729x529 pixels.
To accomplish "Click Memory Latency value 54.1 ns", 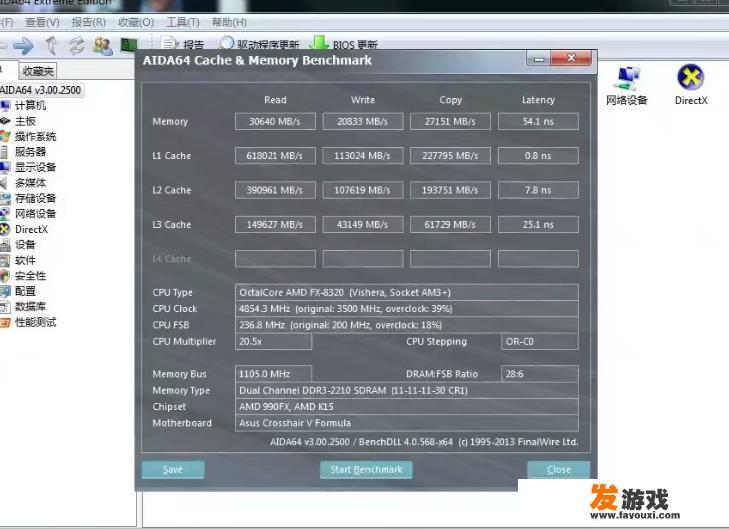I will (538, 121).
